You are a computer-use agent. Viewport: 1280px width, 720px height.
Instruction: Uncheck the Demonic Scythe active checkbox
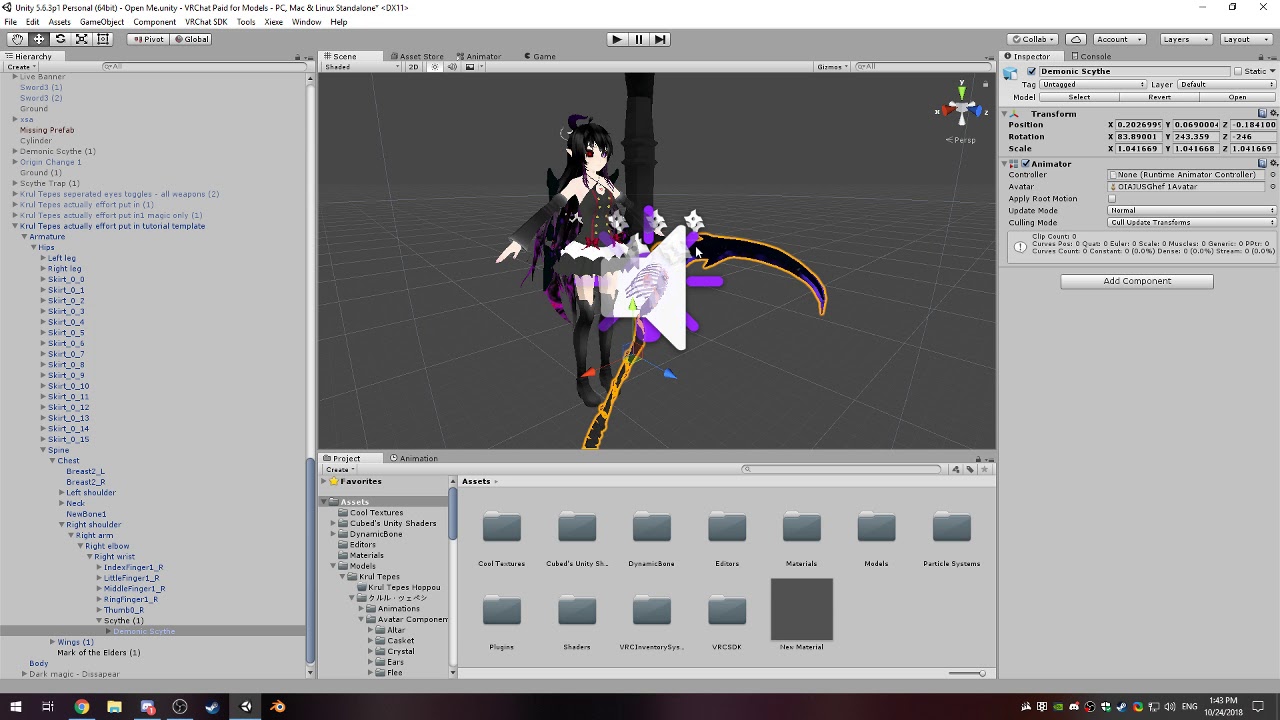(1032, 72)
